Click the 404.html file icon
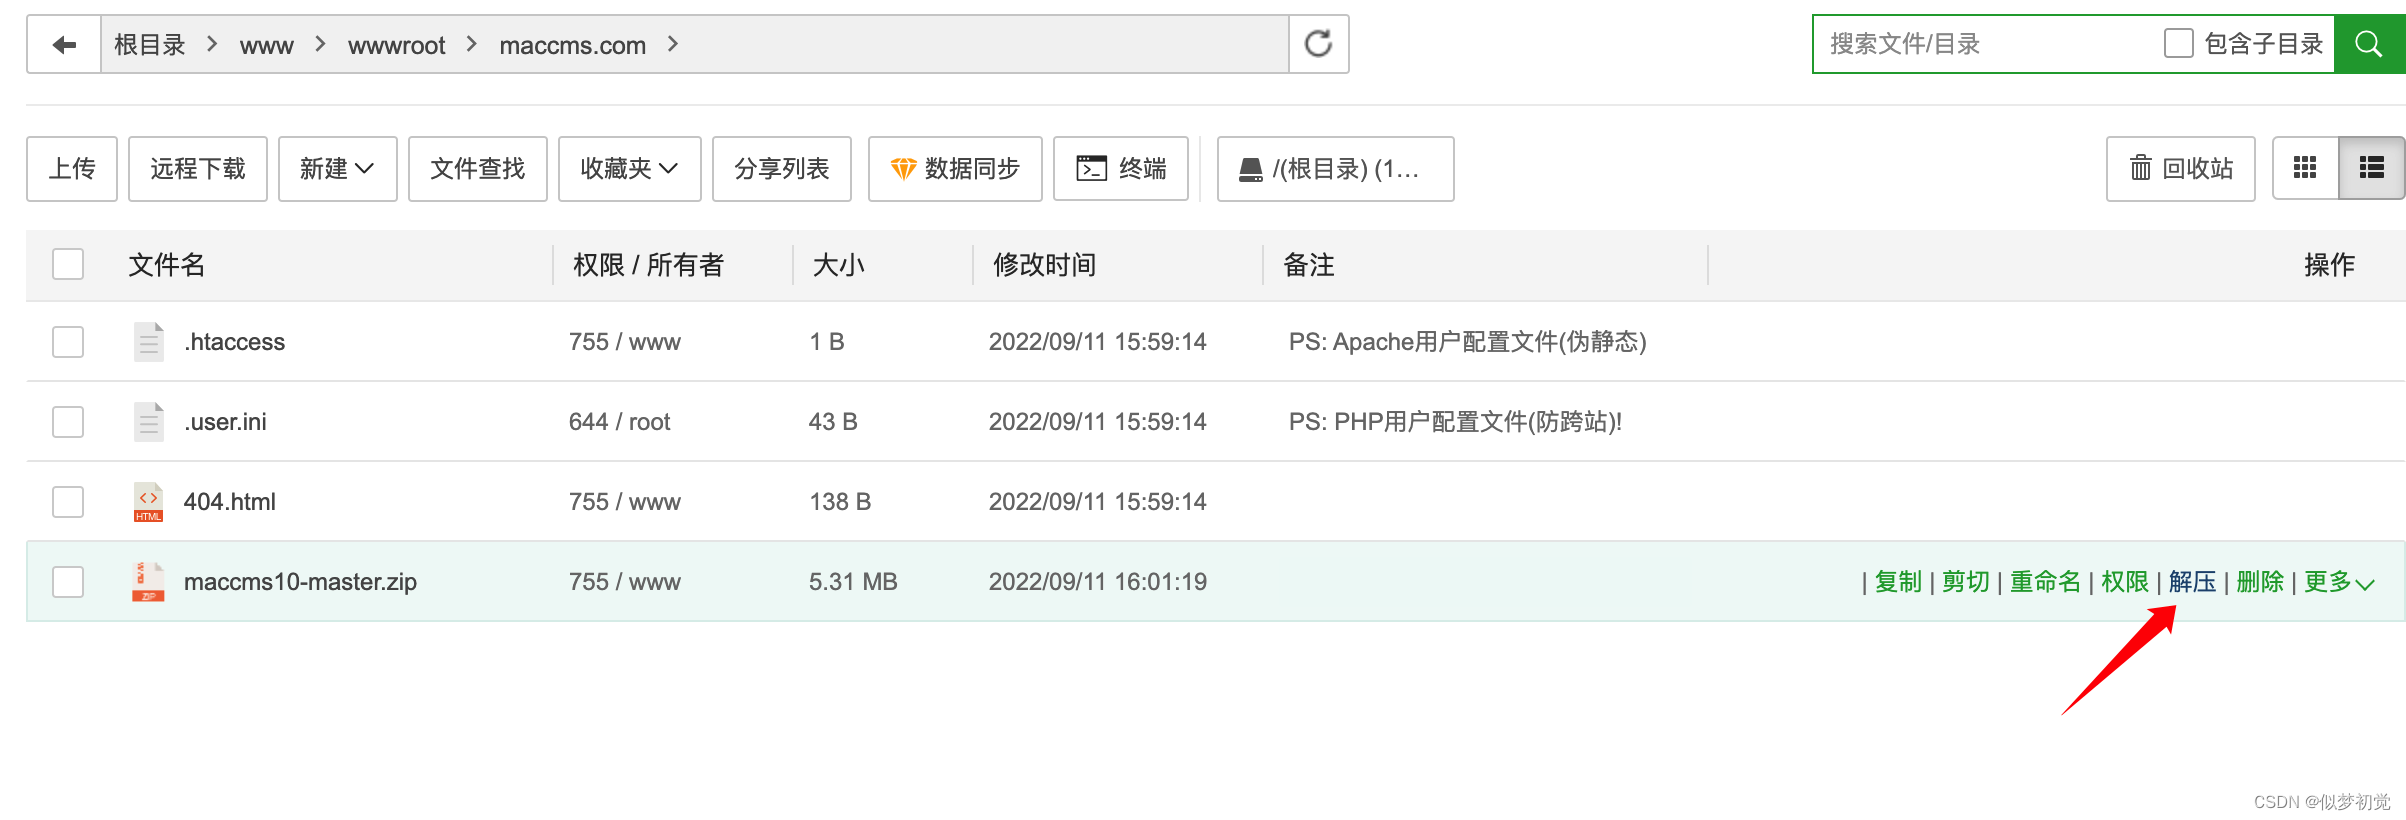The width and height of the screenshot is (2406, 820). point(149,501)
